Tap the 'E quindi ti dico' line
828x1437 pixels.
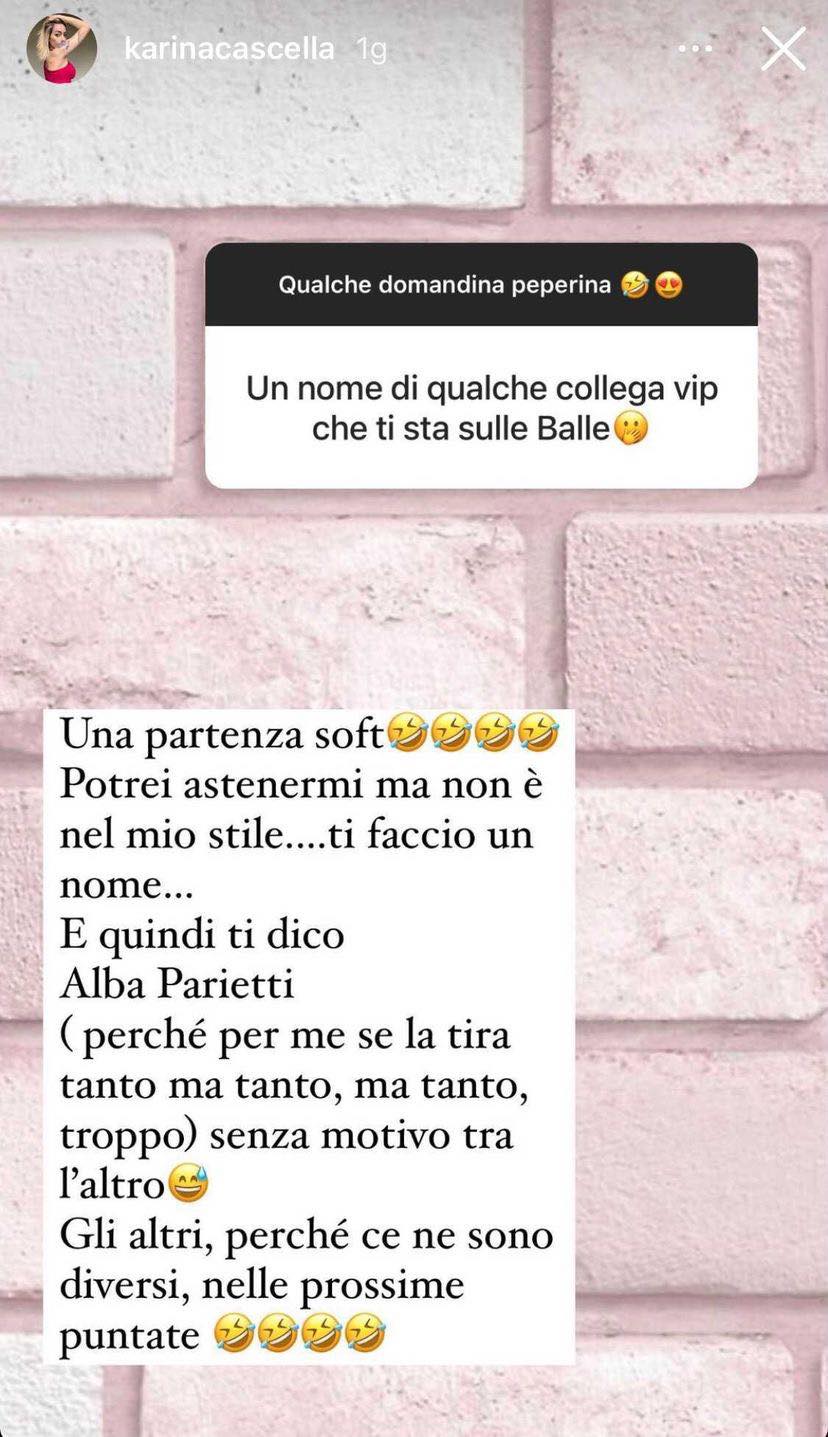pos(202,934)
